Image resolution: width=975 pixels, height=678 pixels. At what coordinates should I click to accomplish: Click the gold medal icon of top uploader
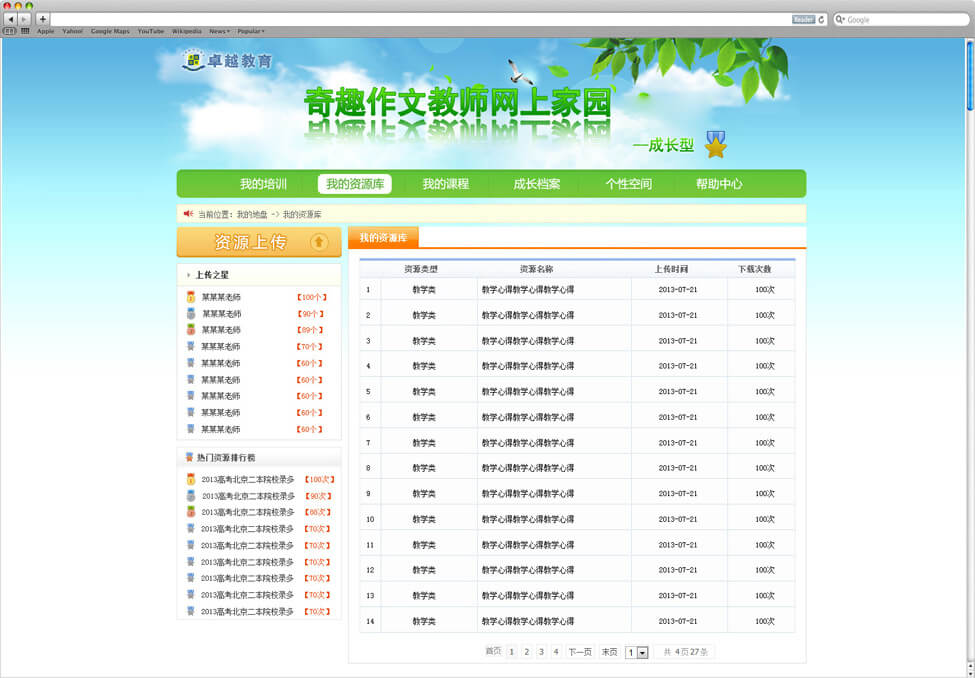pos(190,297)
